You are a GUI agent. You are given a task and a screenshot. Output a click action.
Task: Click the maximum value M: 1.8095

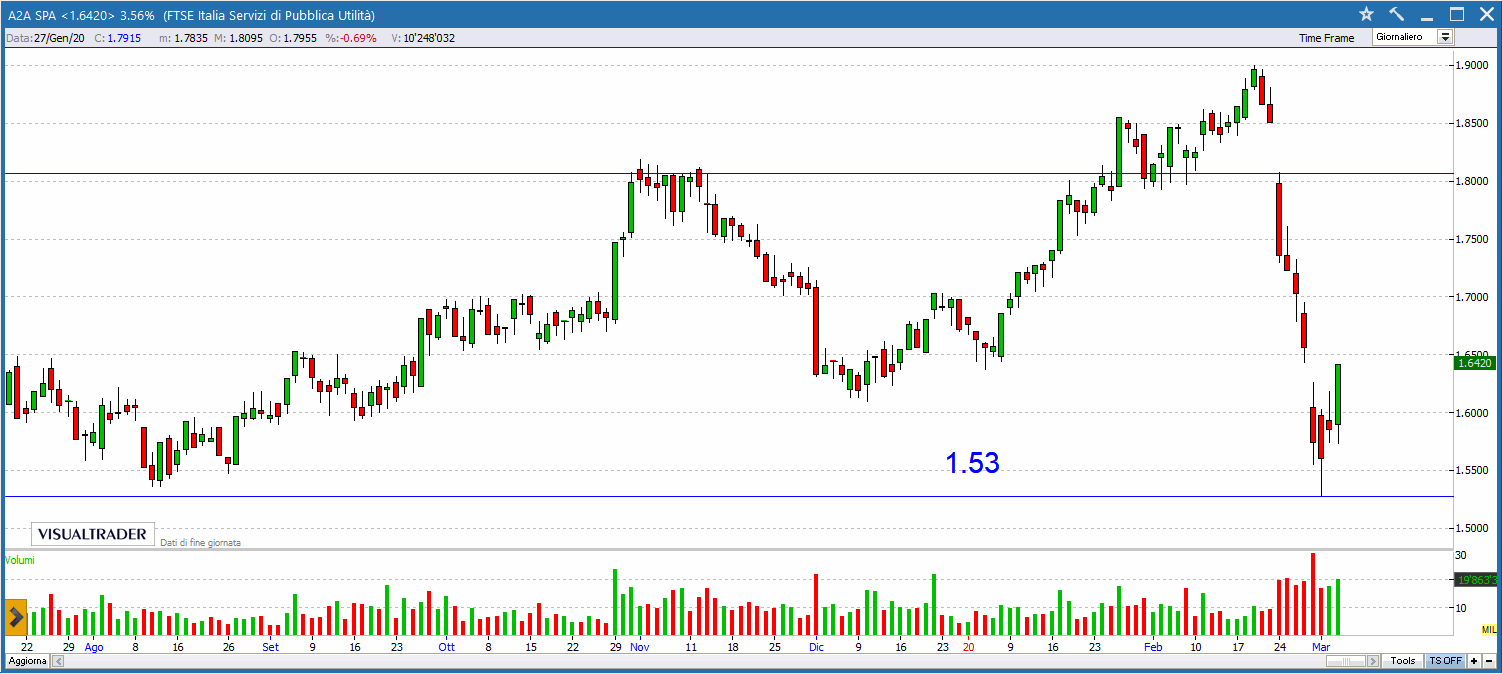pos(240,38)
